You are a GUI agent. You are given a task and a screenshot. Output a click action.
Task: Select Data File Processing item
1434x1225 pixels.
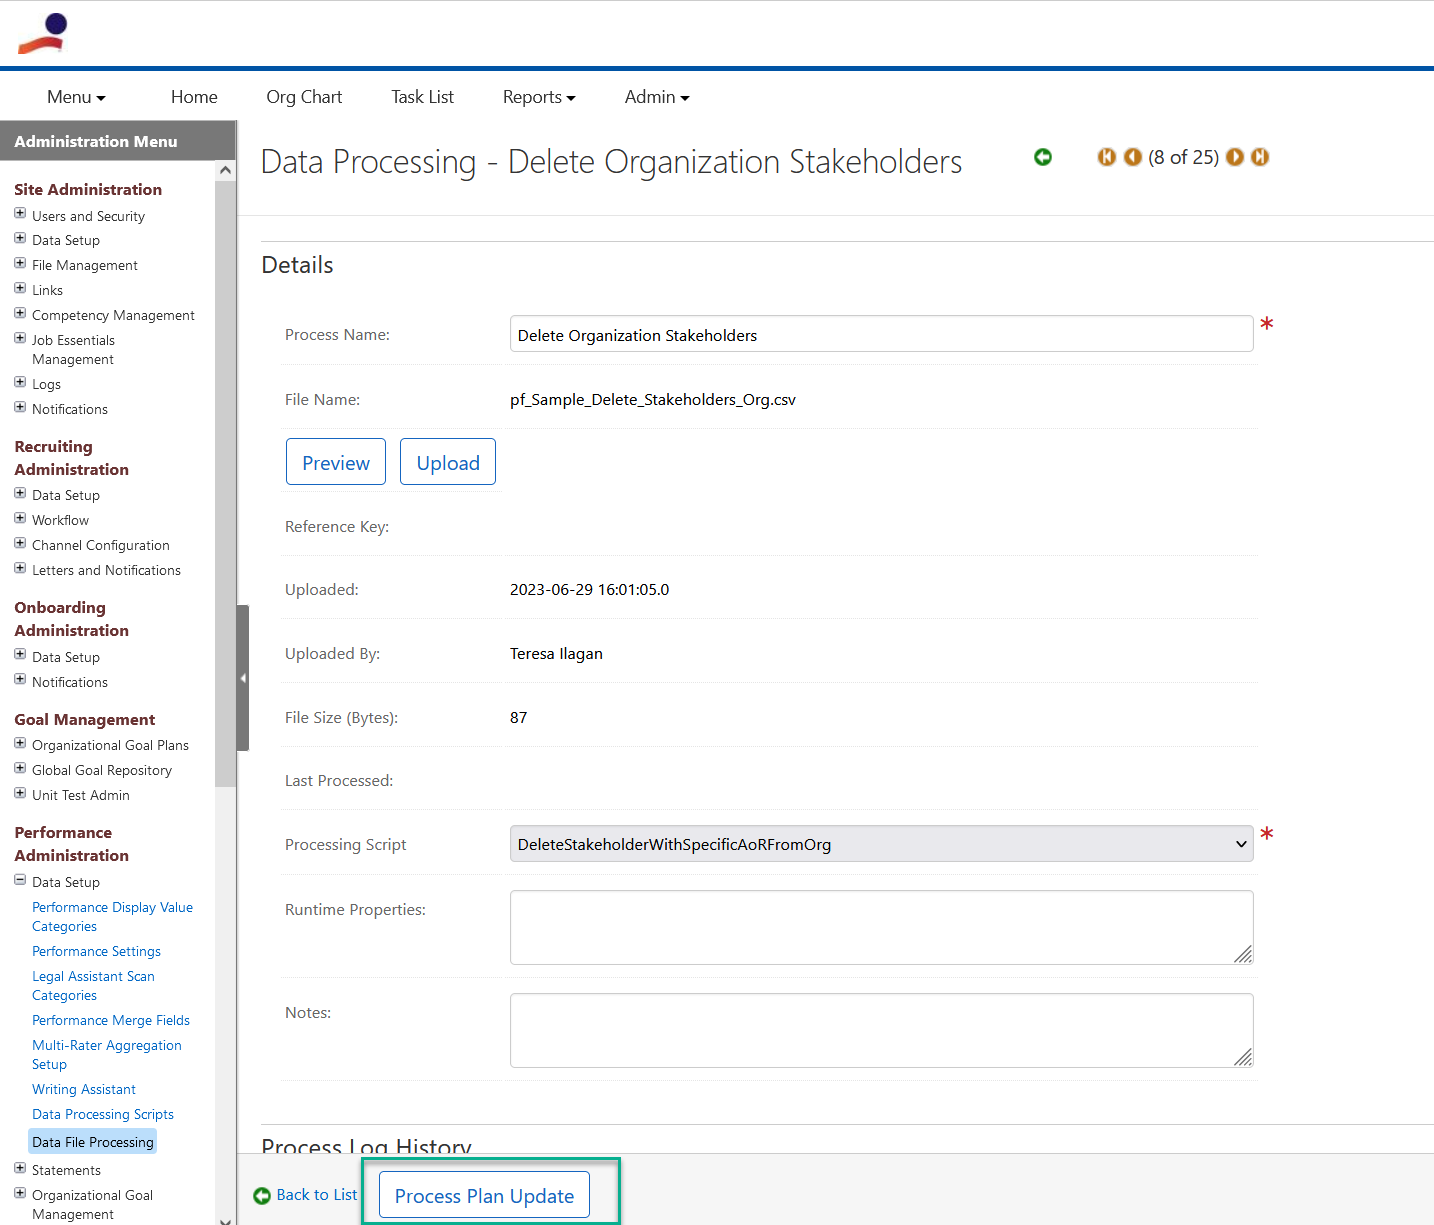point(93,1142)
